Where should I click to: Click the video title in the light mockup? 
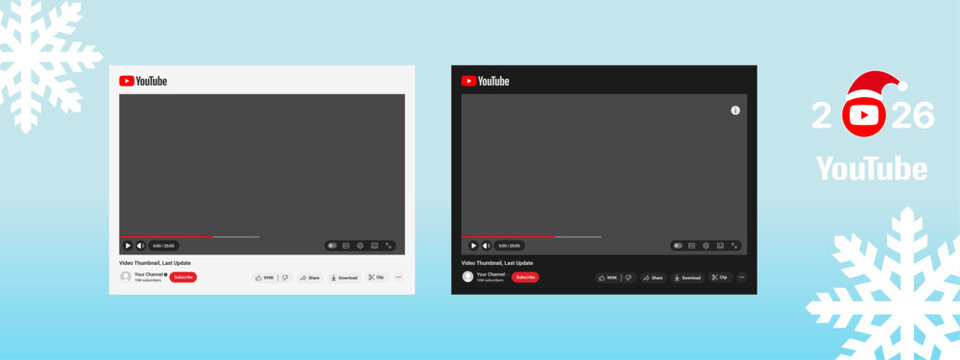click(155, 263)
